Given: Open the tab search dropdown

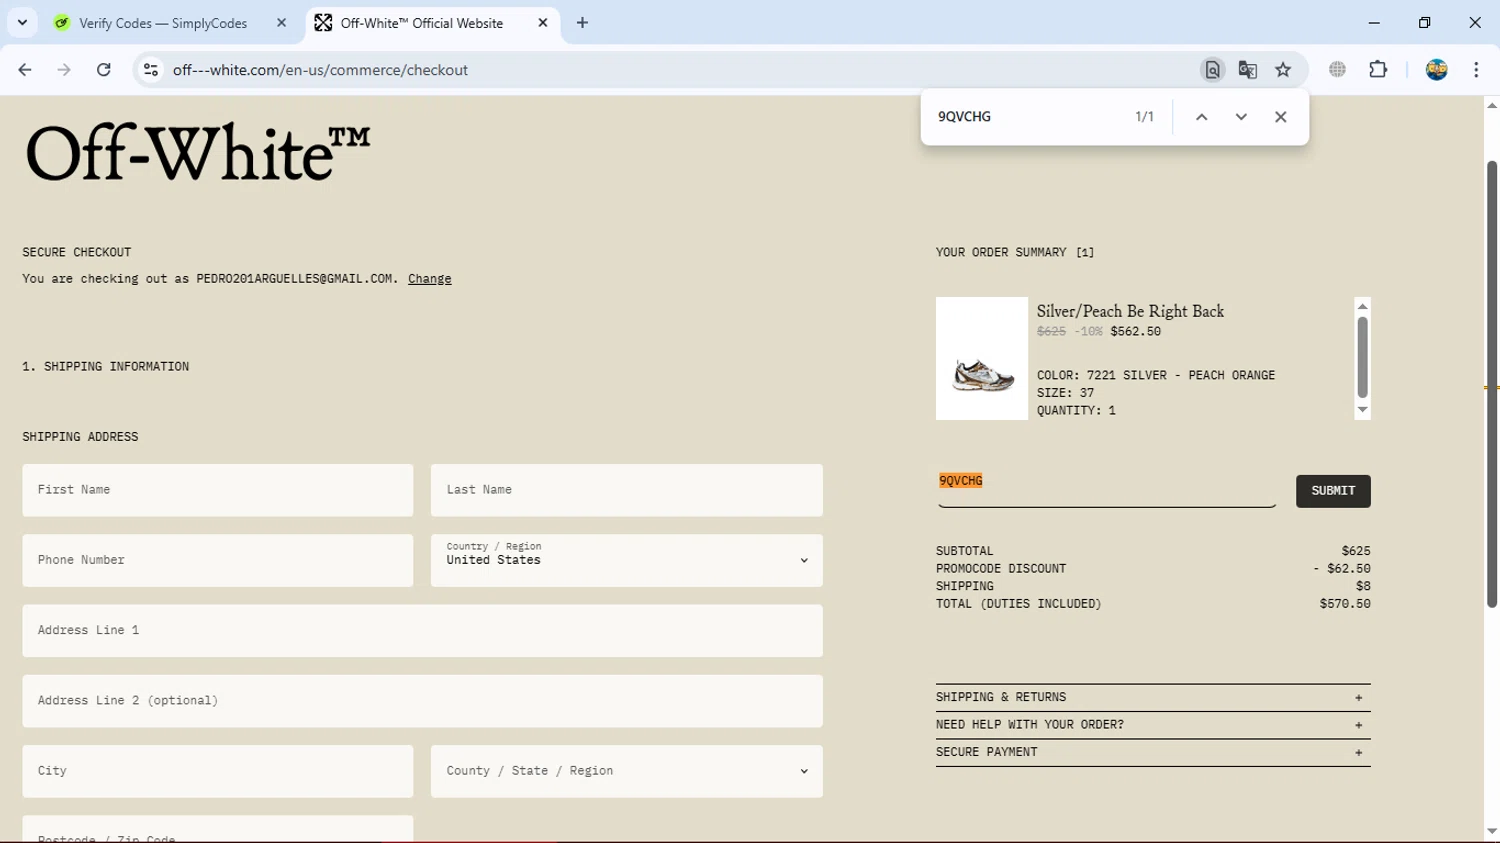Looking at the screenshot, I should [22, 23].
